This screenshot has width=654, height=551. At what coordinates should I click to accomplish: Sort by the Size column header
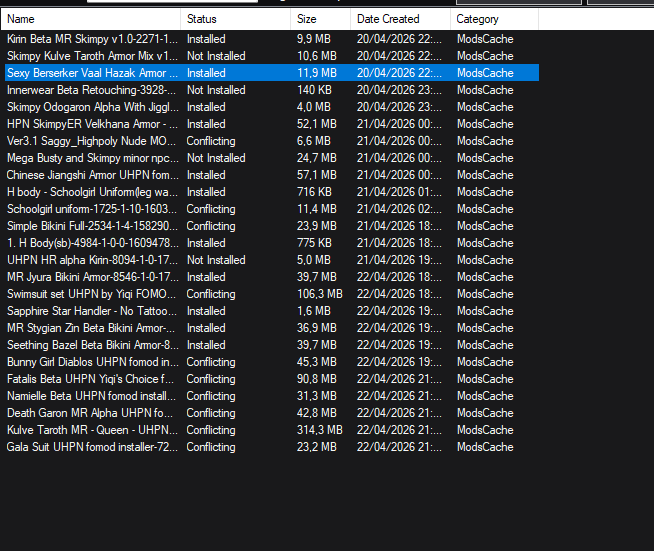tap(320, 19)
